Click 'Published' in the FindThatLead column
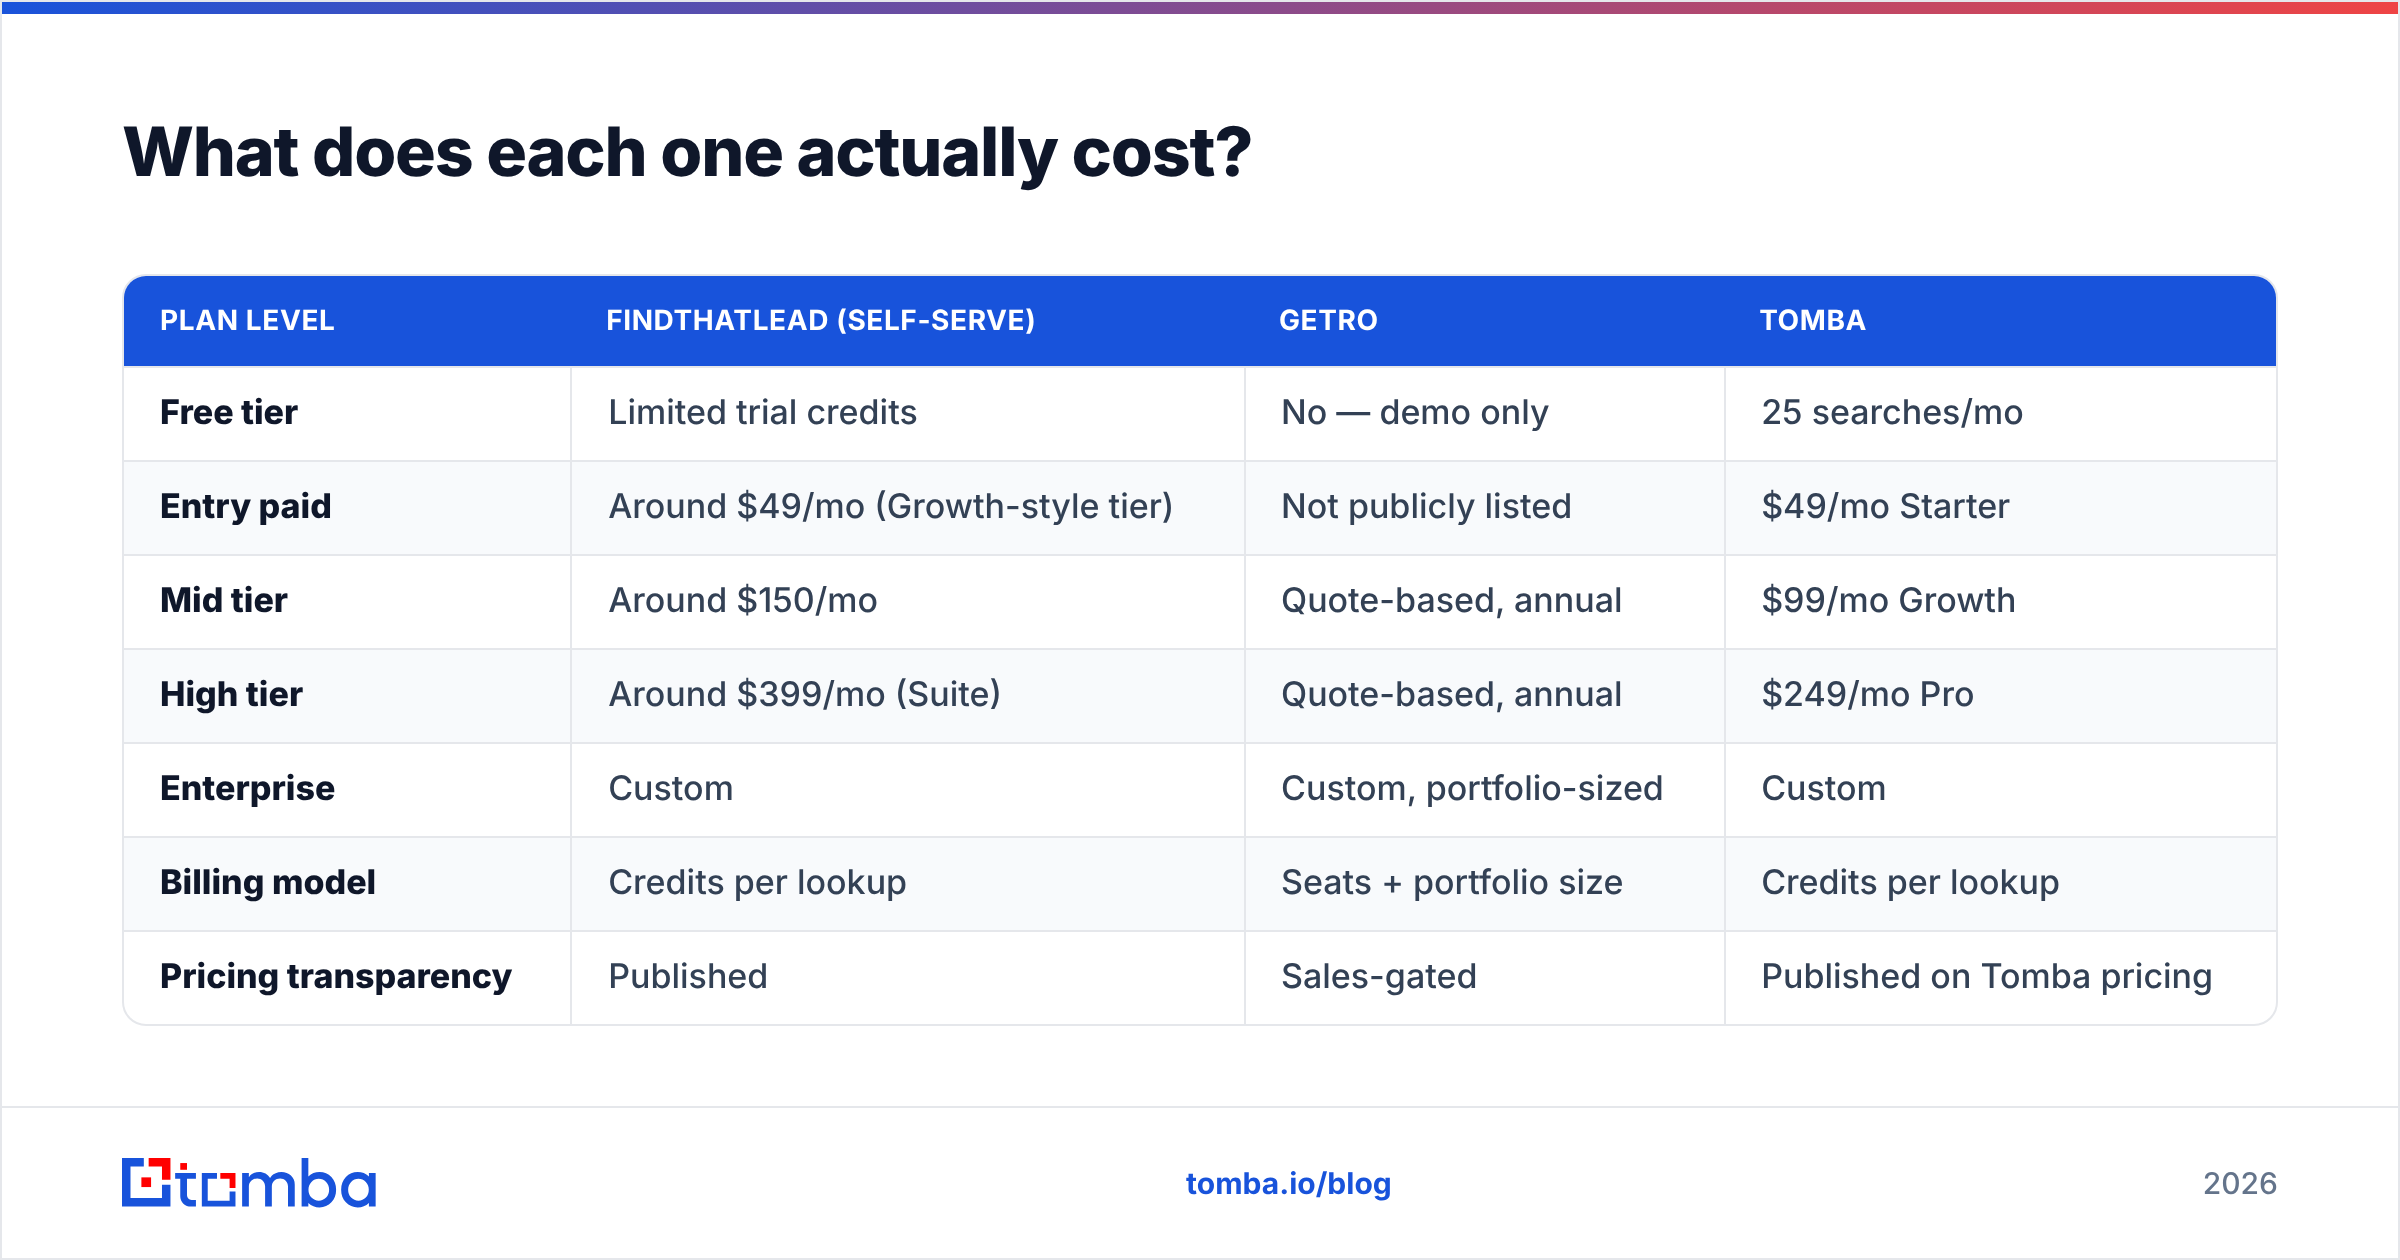Image resolution: width=2400 pixels, height=1260 pixels. (x=688, y=976)
